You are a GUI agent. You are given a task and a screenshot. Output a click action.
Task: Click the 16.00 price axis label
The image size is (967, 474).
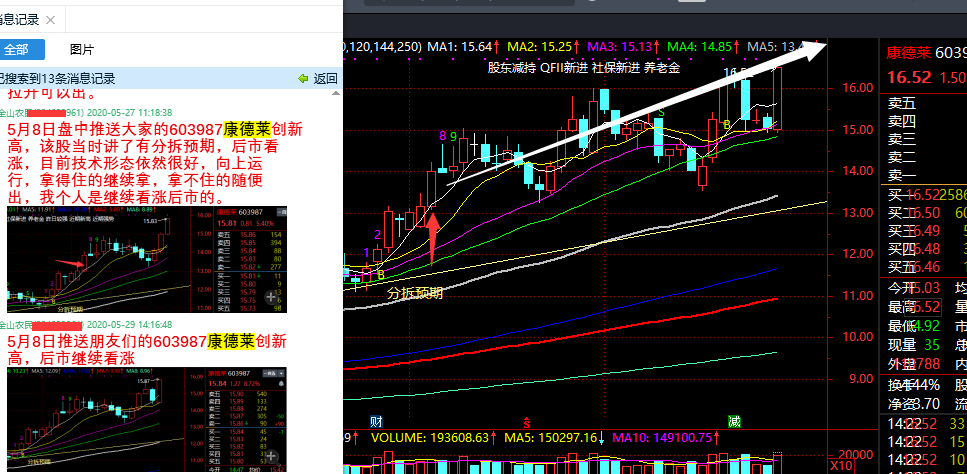click(858, 88)
